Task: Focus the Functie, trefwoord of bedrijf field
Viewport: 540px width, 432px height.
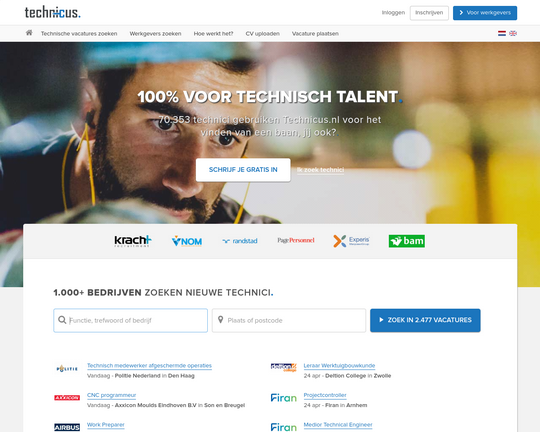Action: (x=131, y=320)
